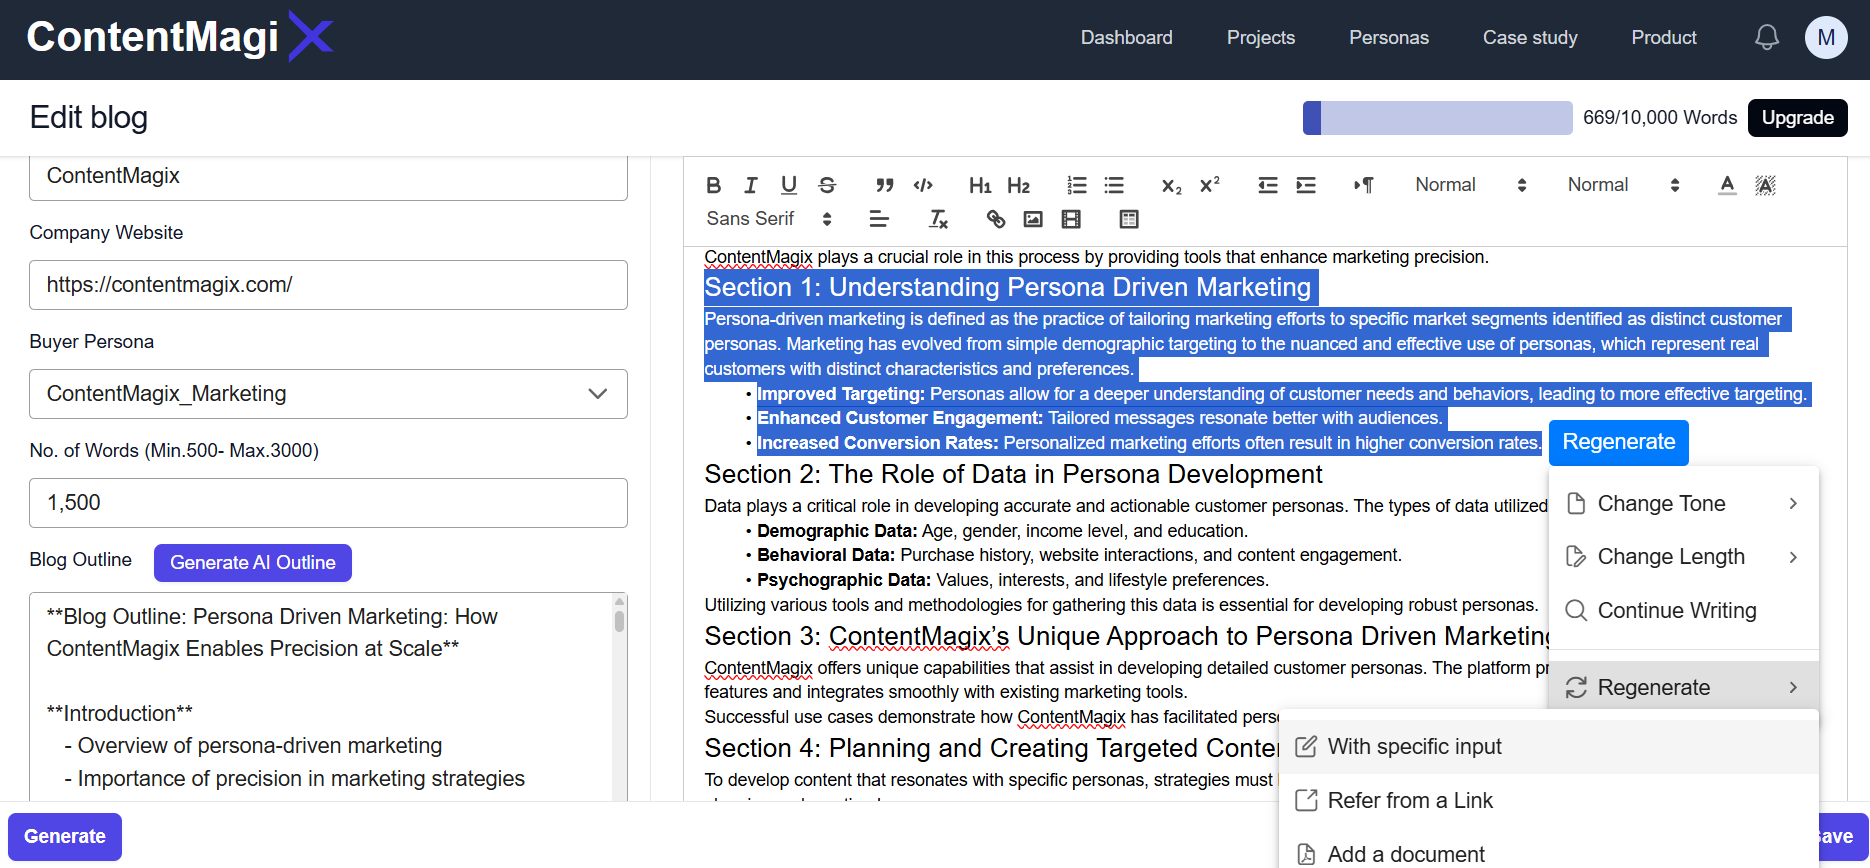This screenshot has height=868, width=1870.
Task: Open text color picker
Action: pyautogui.click(x=1727, y=185)
